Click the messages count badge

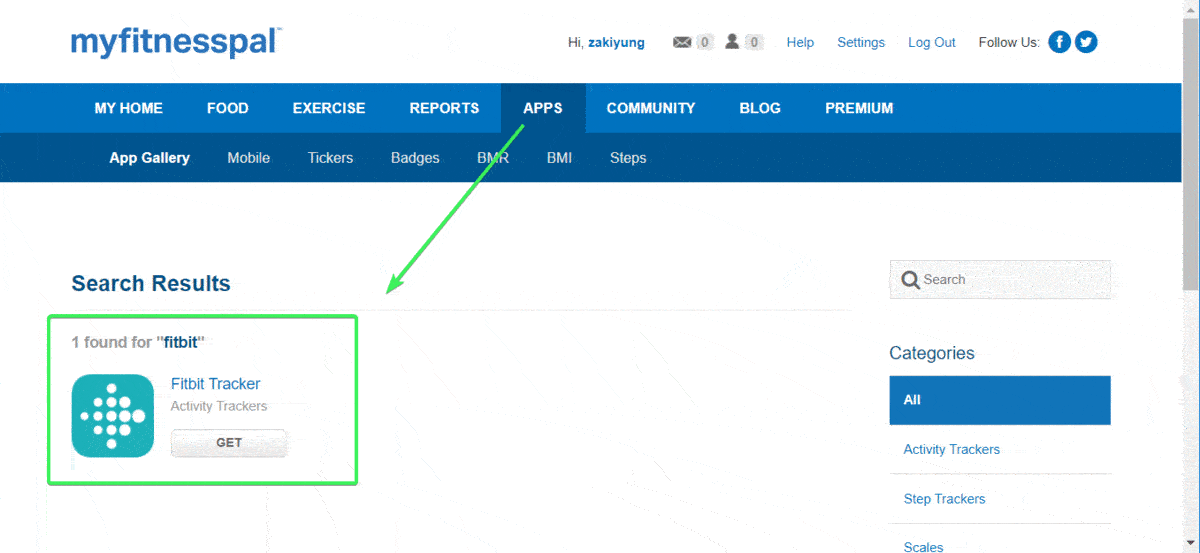705,42
